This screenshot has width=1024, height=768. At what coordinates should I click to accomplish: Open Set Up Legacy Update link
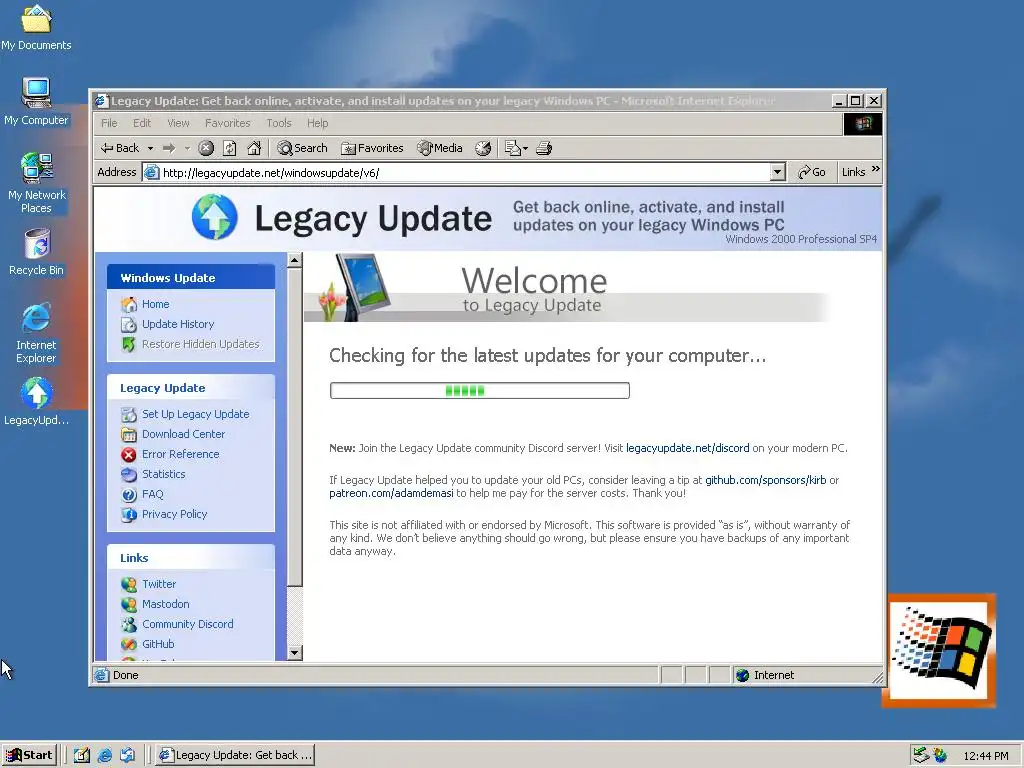(195, 414)
